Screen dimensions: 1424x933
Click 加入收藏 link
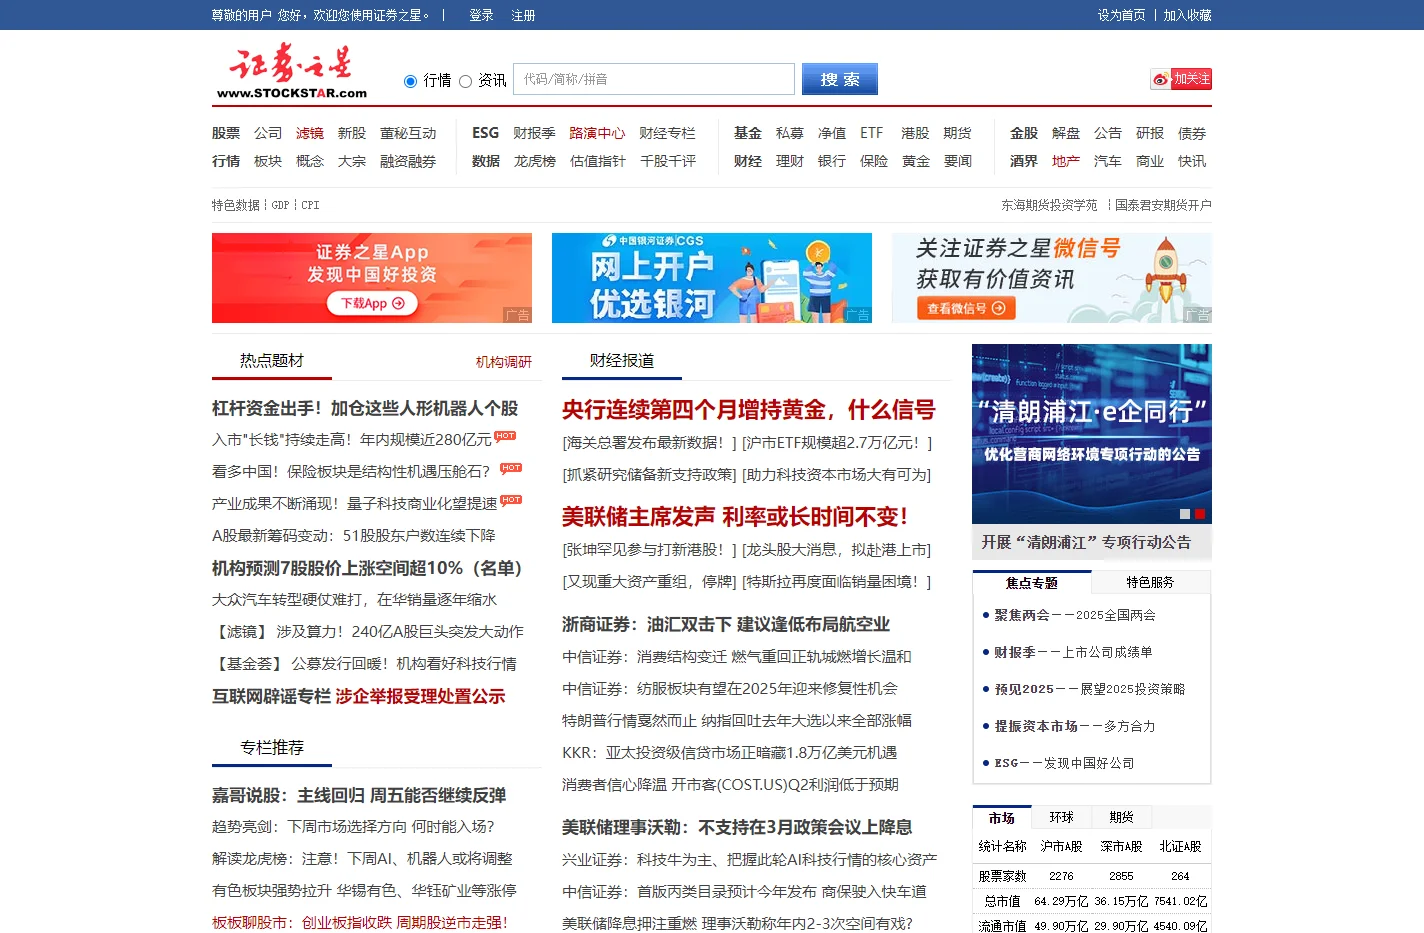1188,15
